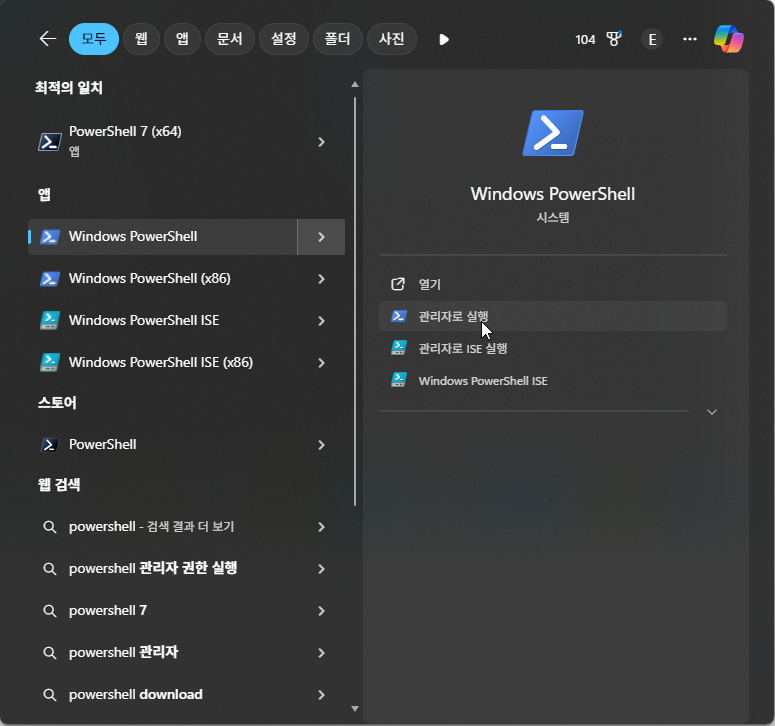Click the results list scroll down arrow
The image size is (775, 726).
[x=355, y=709]
